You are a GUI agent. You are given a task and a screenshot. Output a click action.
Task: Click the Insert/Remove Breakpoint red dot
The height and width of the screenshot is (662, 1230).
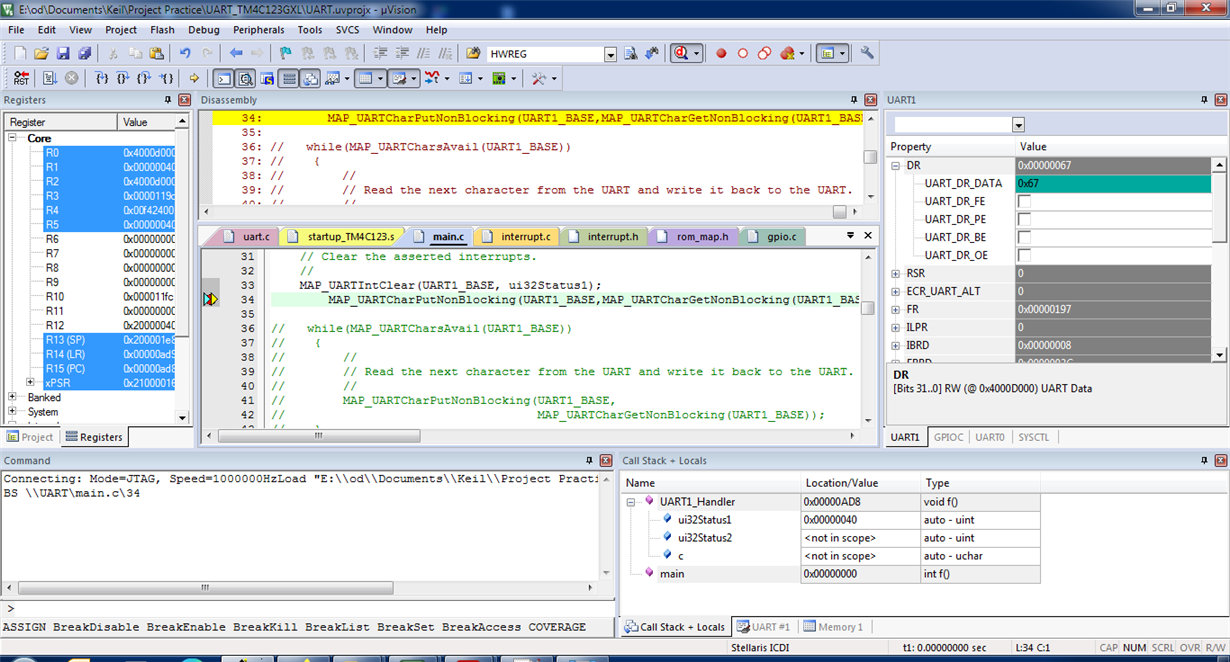point(721,54)
